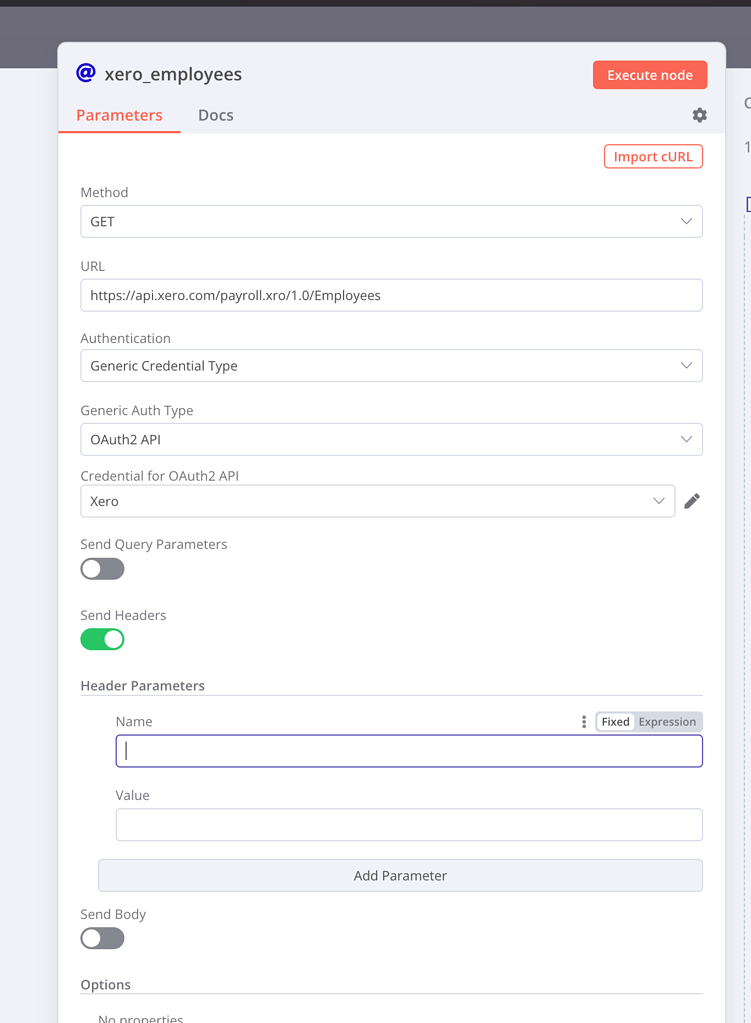Select the Parameters tab
The height and width of the screenshot is (1023, 751).
point(119,115)
